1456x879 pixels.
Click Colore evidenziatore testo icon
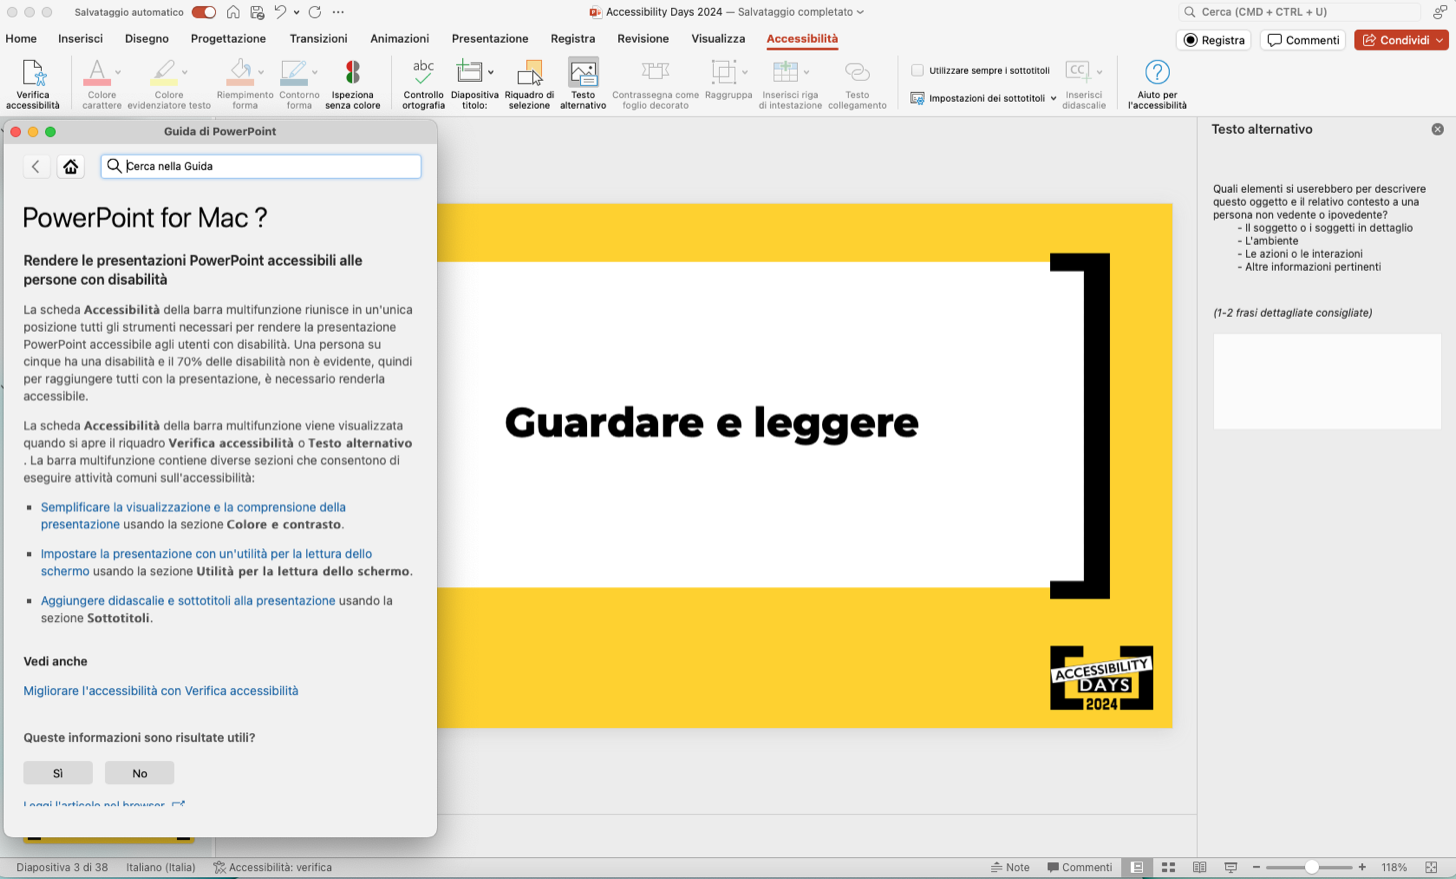(x=164, y=73)
